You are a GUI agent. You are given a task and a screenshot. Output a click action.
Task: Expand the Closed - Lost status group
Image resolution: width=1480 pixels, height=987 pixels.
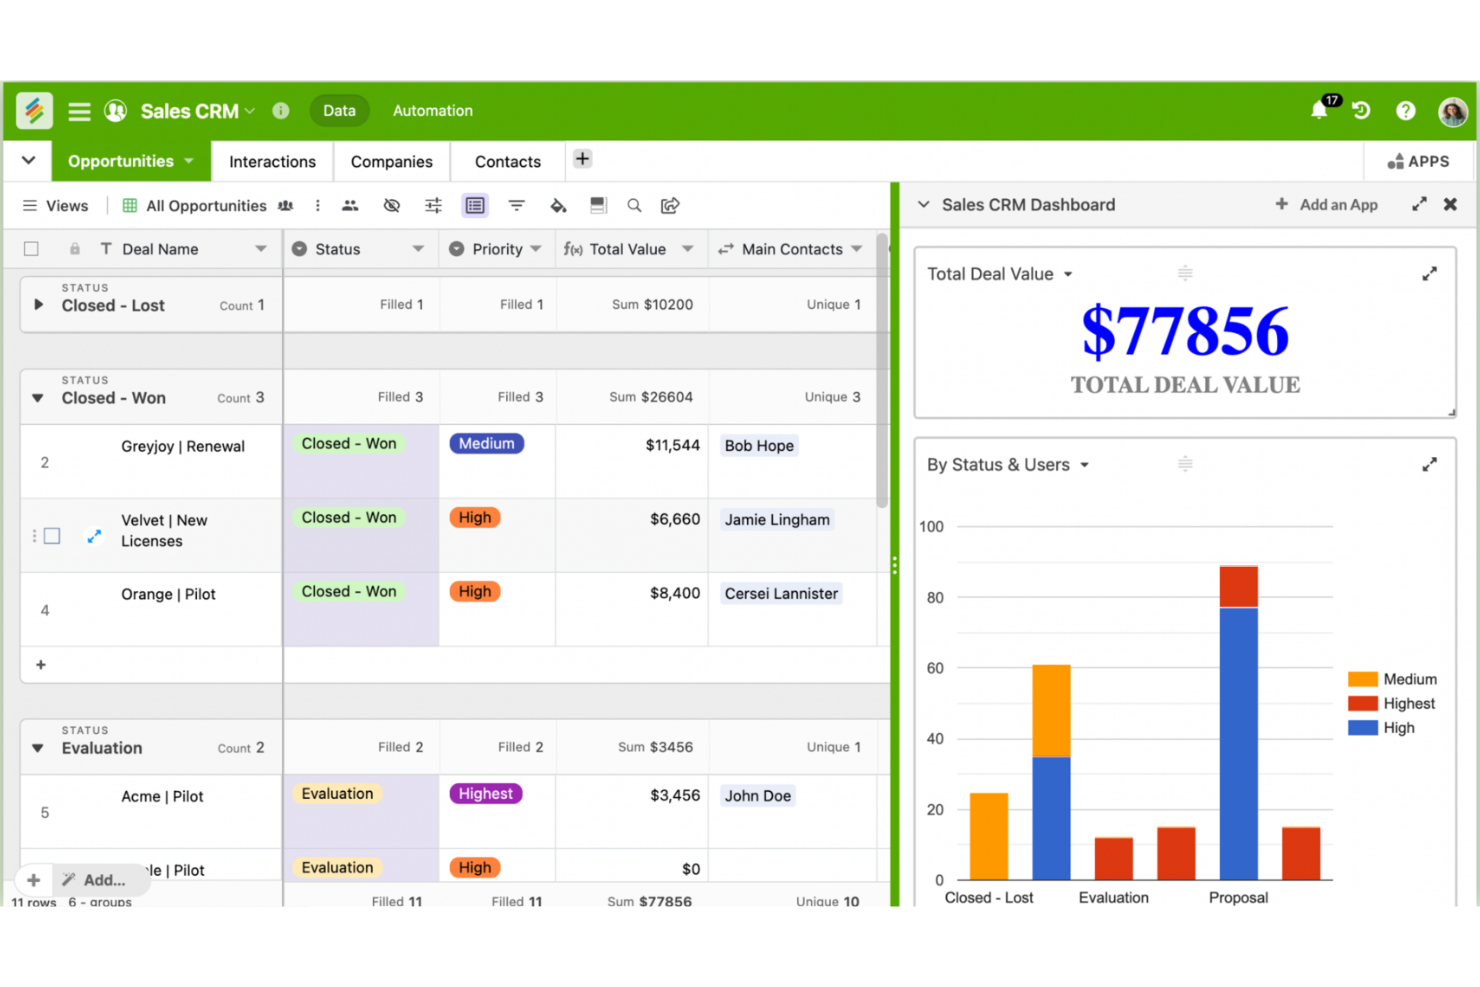coord(39,305)
